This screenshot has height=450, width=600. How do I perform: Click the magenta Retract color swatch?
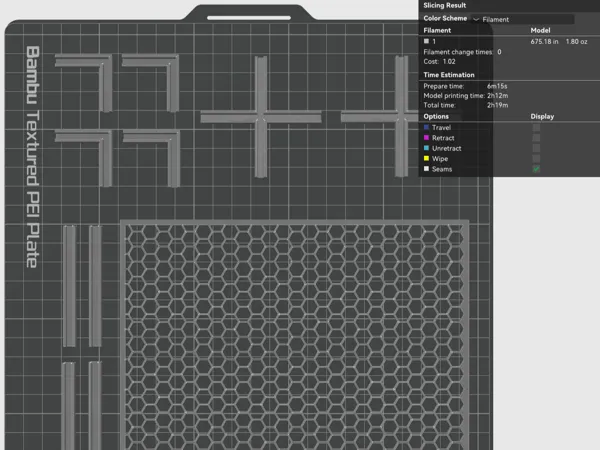tap(426, 138)
